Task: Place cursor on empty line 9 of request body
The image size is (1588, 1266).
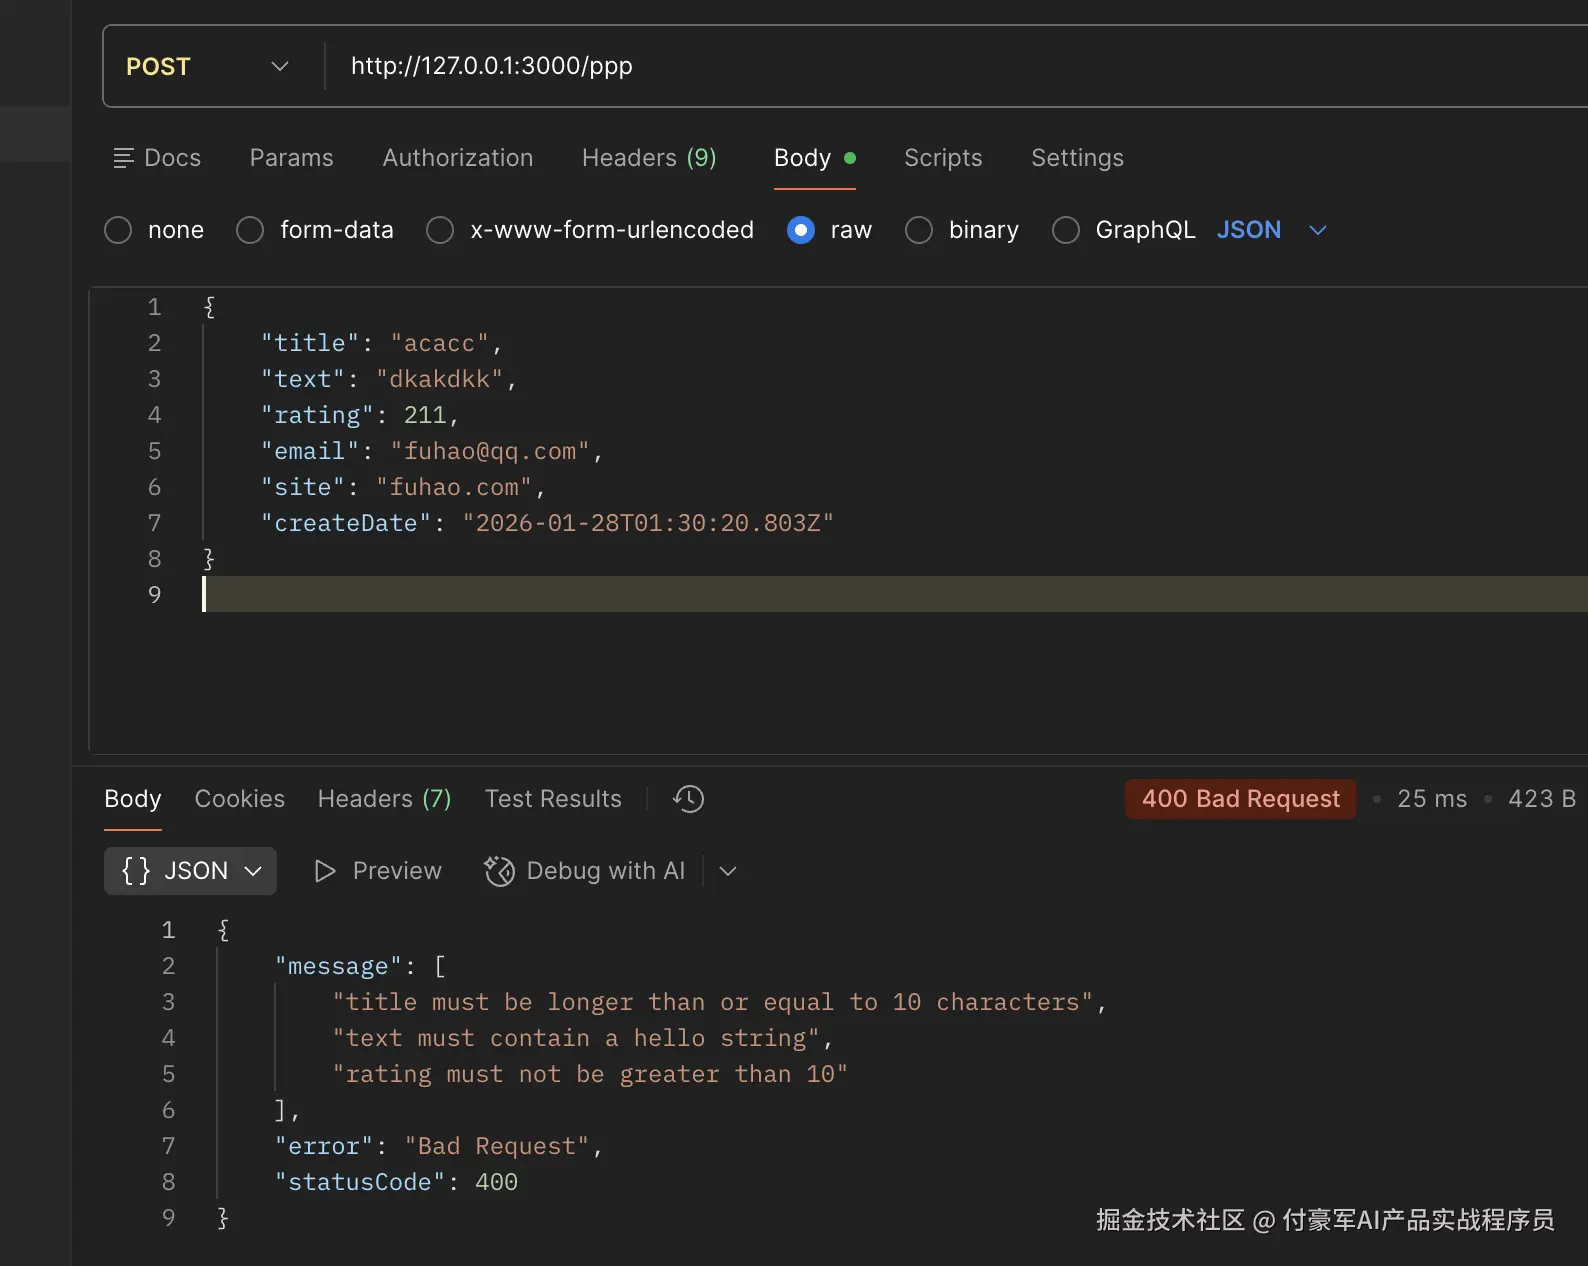Action: [895, 594]
